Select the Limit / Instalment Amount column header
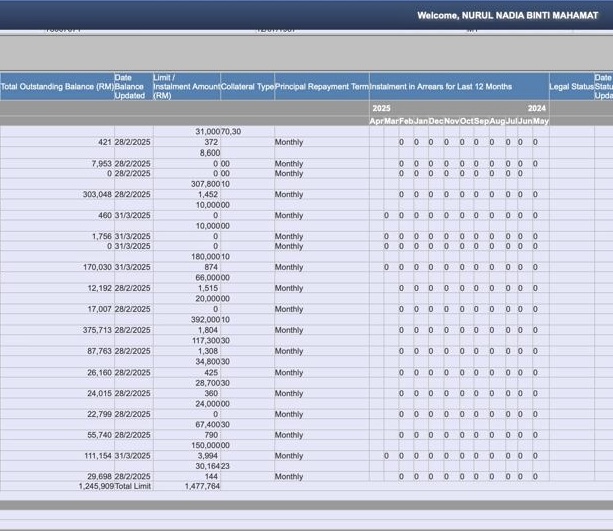This screenshot has height=531, width=613. [x=186, y=87]
